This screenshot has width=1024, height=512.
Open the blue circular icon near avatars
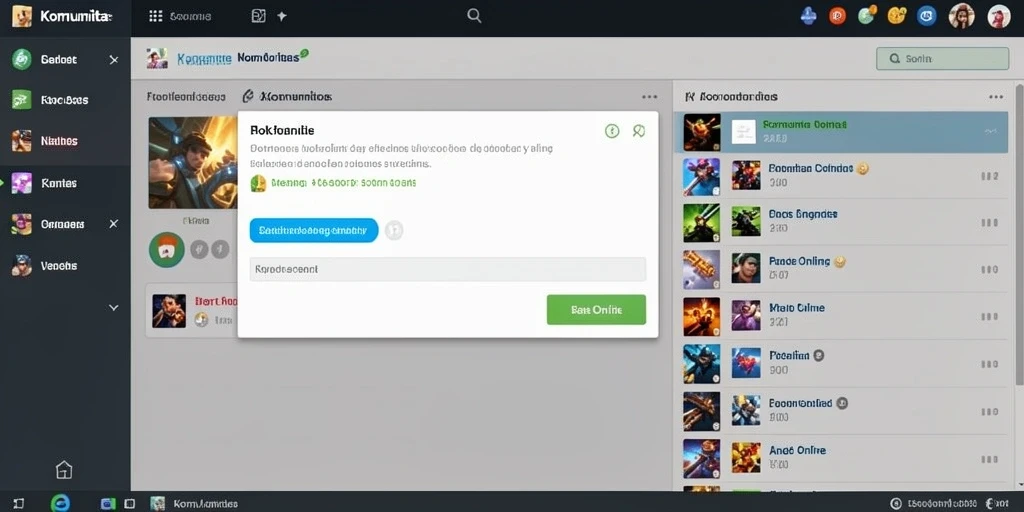tap(927, 16)
